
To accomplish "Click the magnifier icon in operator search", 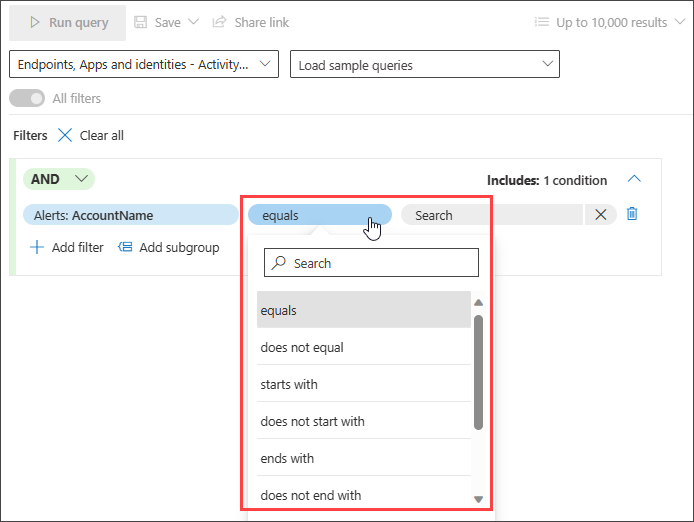I will point(278,263).
